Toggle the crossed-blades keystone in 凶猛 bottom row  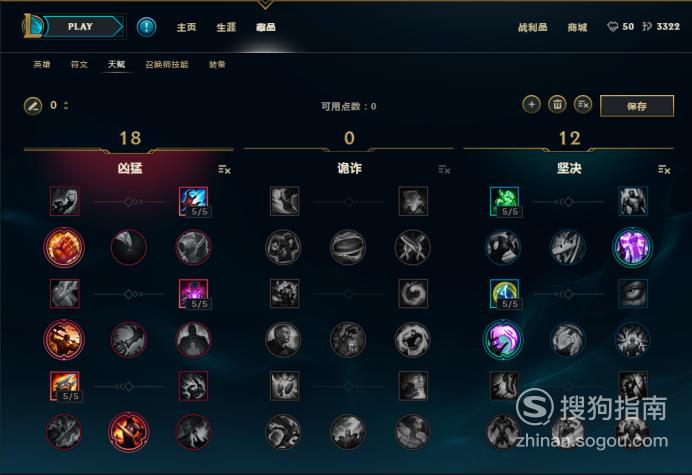[128, 432]
